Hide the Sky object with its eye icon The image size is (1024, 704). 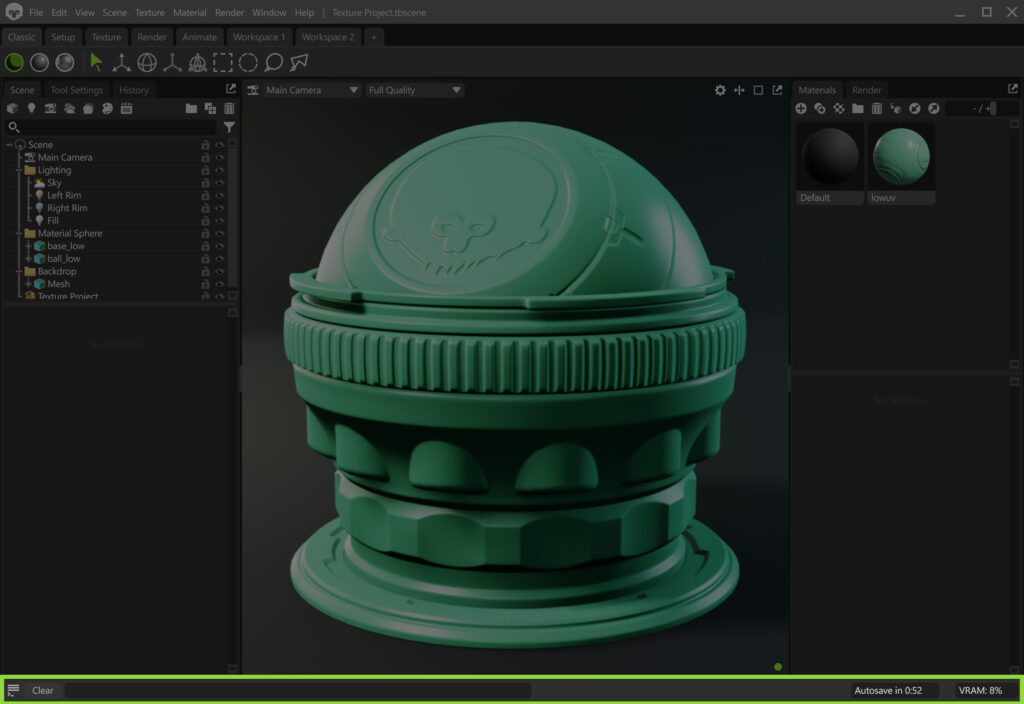coord(219,183)
